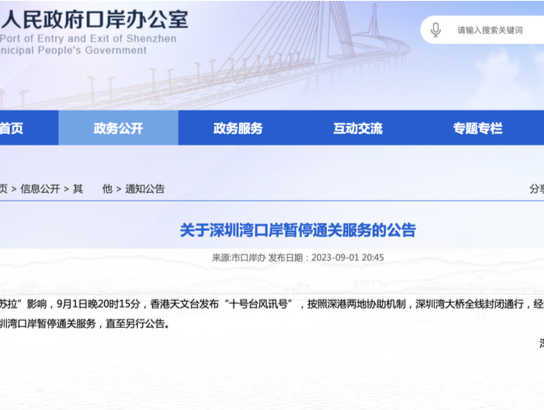This screenshot has height=410, width=544.
Task: Click the site title 人民政府口岸办公室
Action: (x=94, y=19)
